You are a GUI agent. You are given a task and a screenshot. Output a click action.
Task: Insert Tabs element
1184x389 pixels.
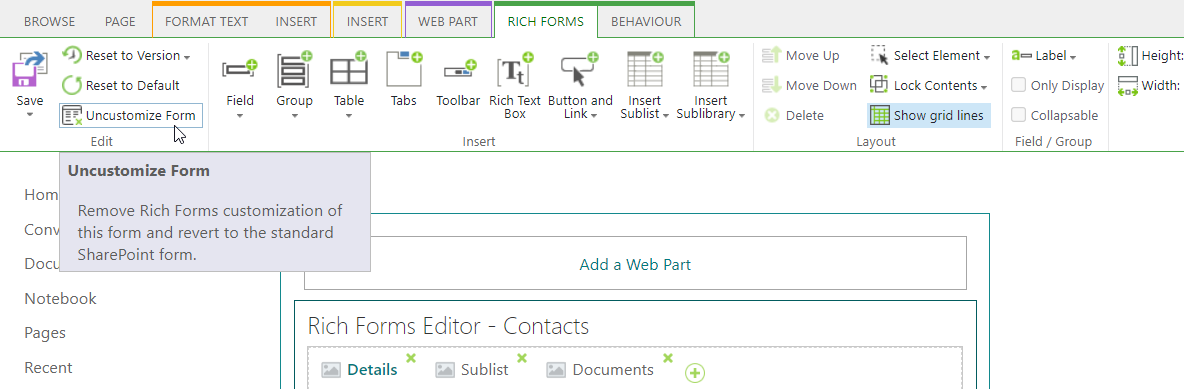click(404, 79)
